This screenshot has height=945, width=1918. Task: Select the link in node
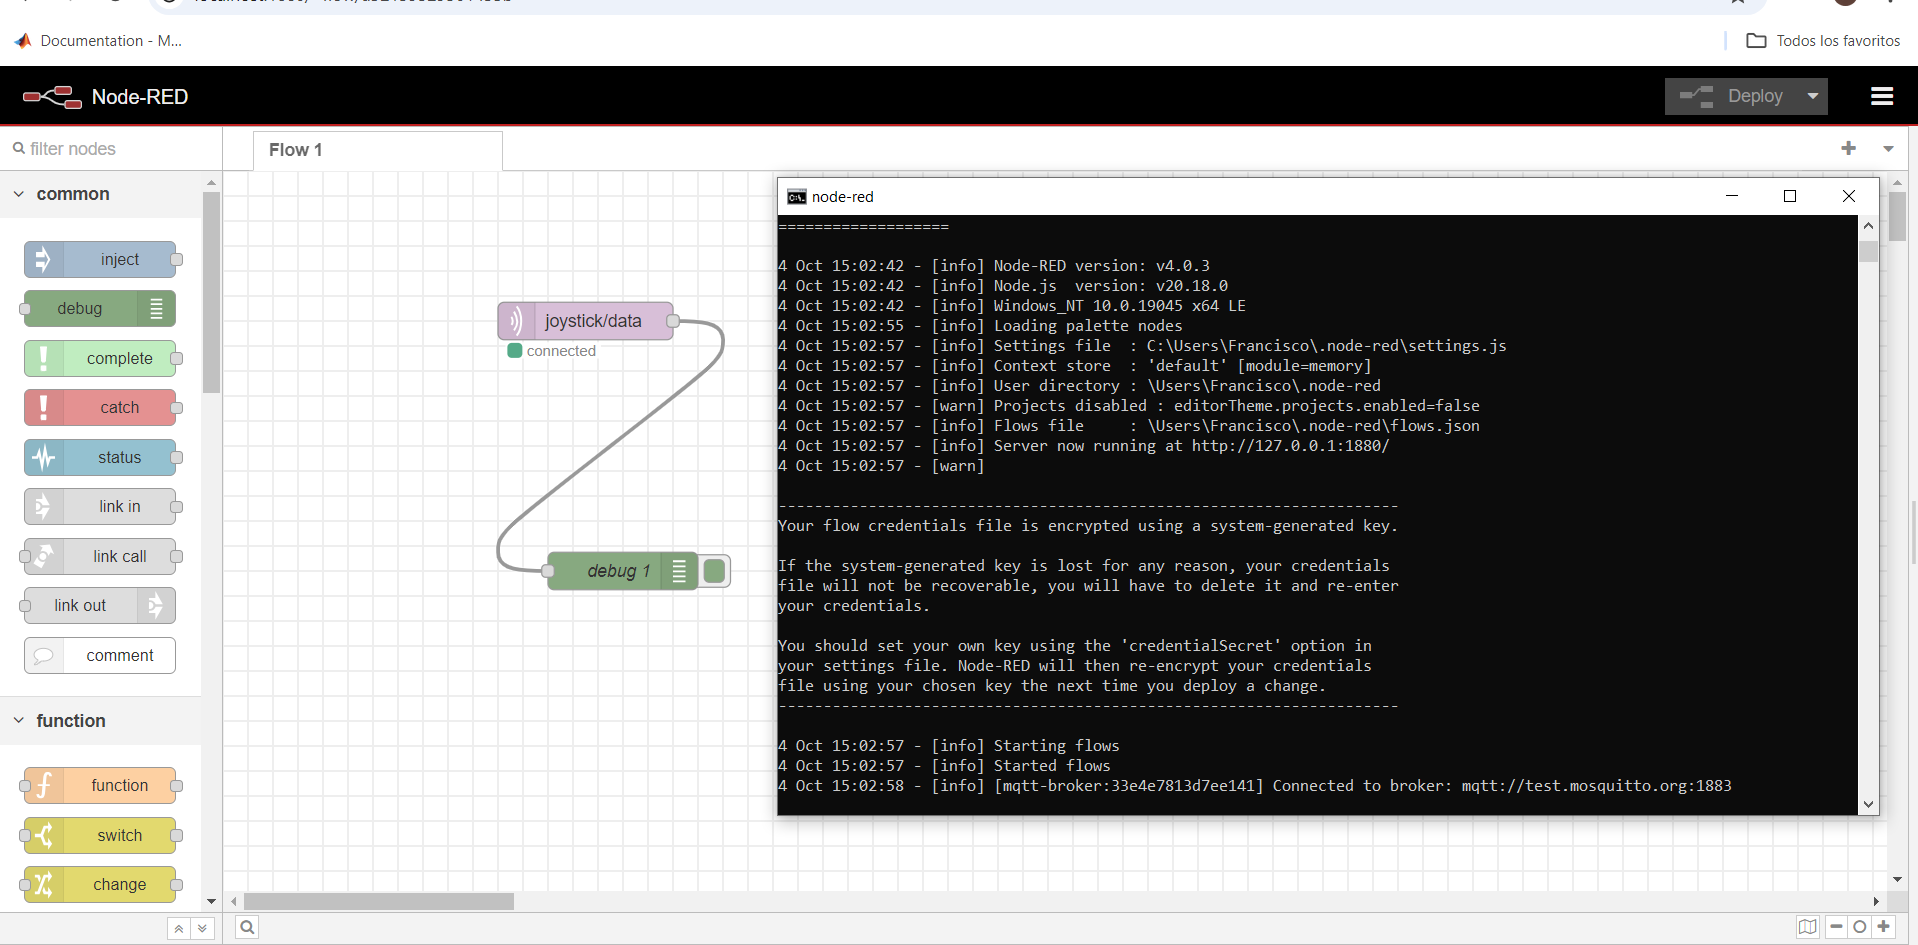click(100, 507)
